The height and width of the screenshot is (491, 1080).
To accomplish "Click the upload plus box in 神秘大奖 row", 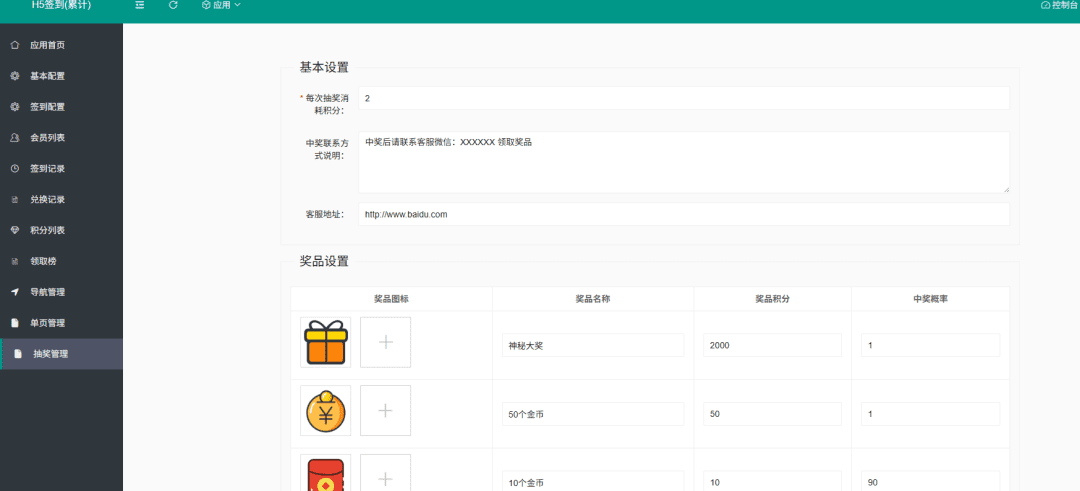I will point(386,342).
